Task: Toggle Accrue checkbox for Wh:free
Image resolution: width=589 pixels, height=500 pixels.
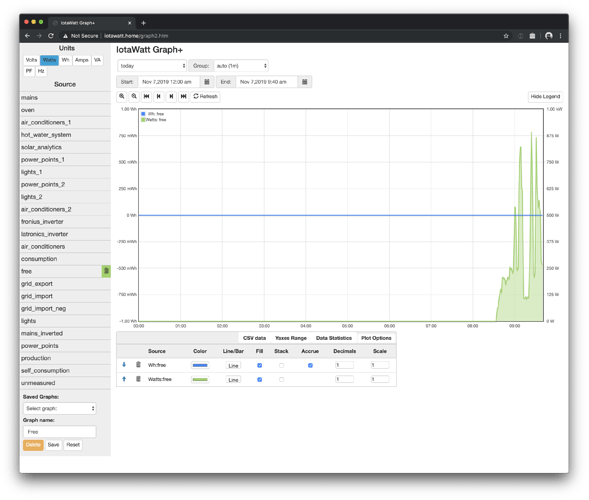Action: [310, 365]
